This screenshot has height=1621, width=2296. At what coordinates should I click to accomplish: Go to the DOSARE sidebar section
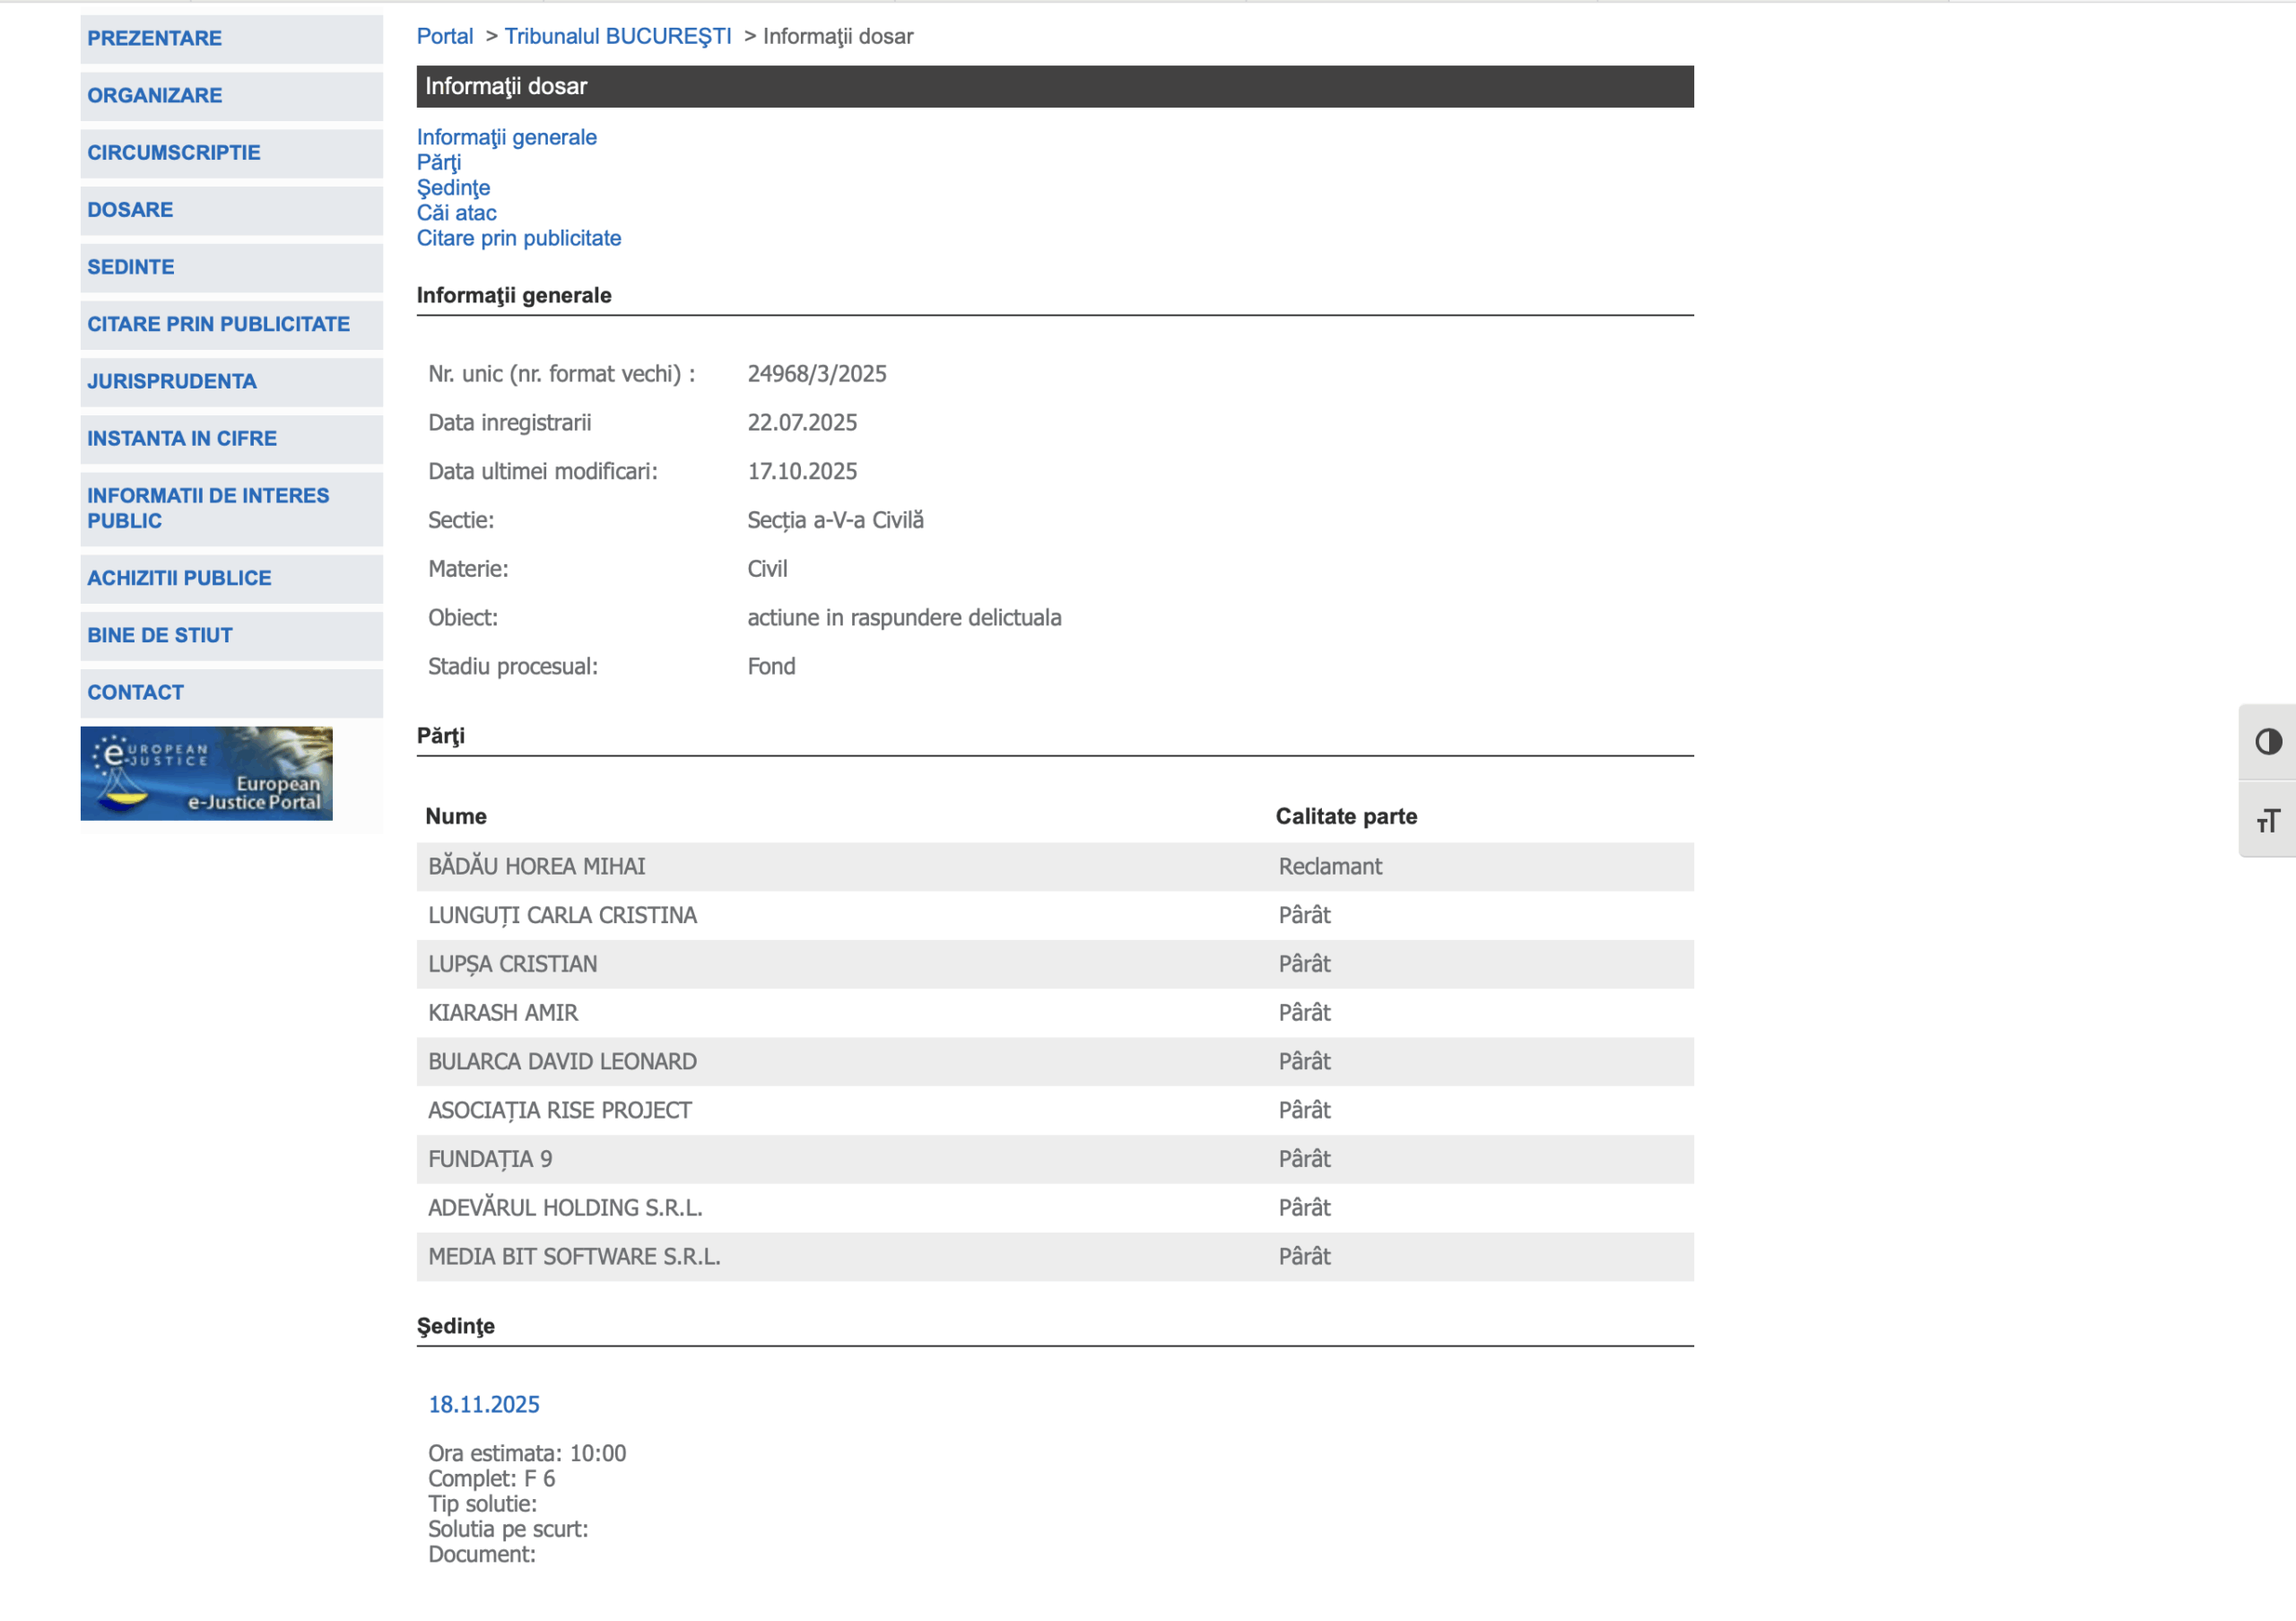130,210
